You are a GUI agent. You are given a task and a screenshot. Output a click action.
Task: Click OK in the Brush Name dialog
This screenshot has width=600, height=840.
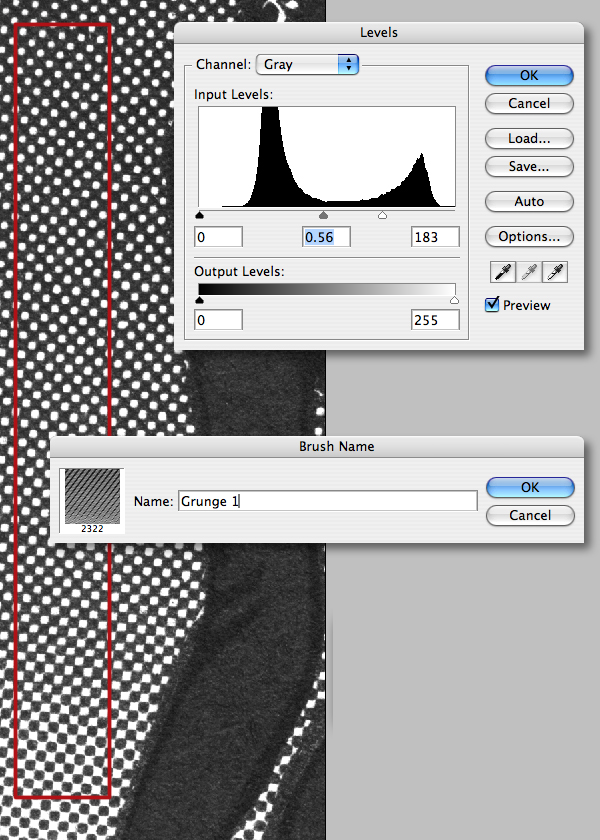click(x=530, y=487)
